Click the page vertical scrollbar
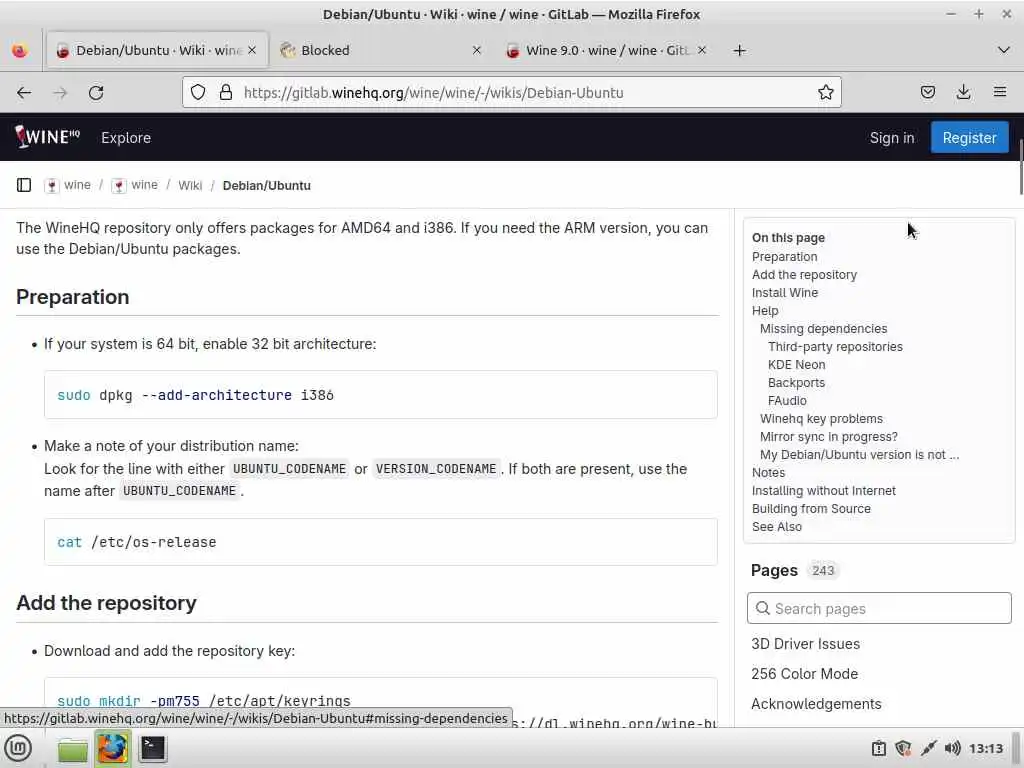The image size is (1024, 768). click(x=1021, y=167)
